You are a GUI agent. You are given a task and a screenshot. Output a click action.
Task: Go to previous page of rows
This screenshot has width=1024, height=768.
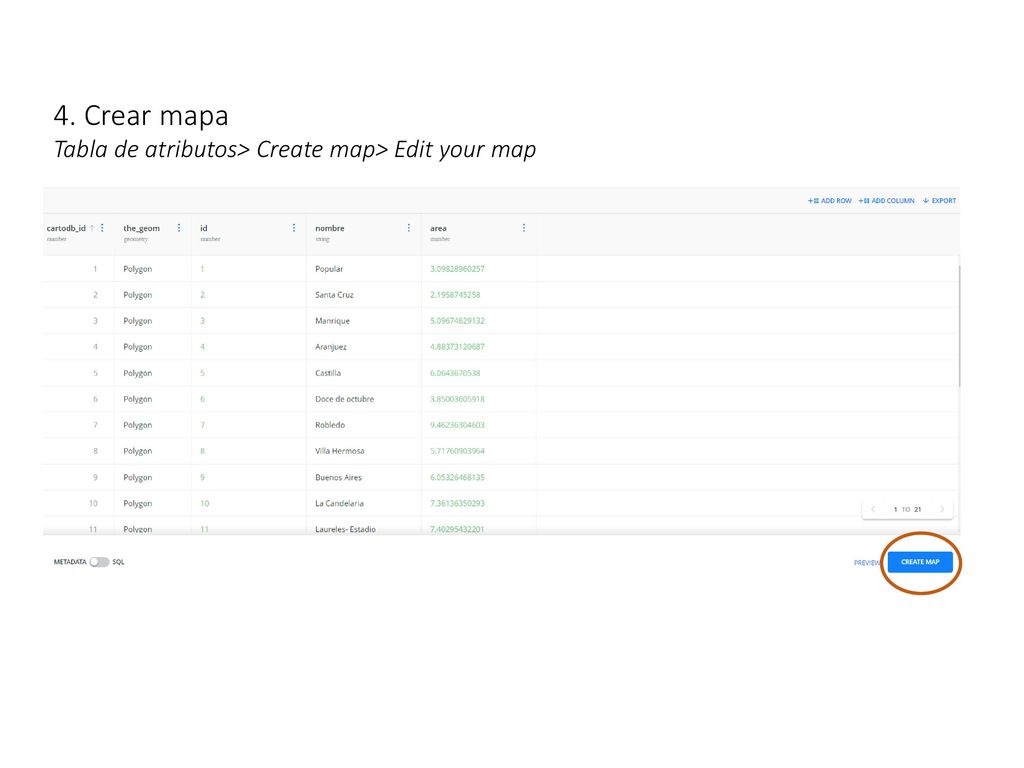[x=873, y=509]
